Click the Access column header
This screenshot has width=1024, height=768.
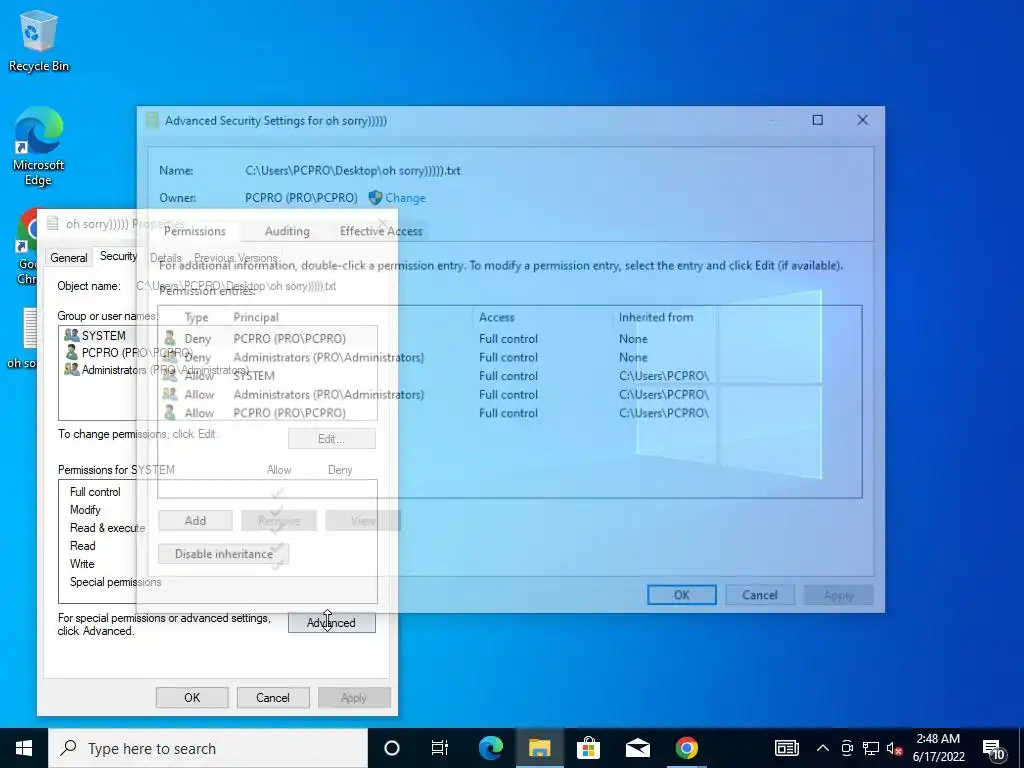point(496,317)
